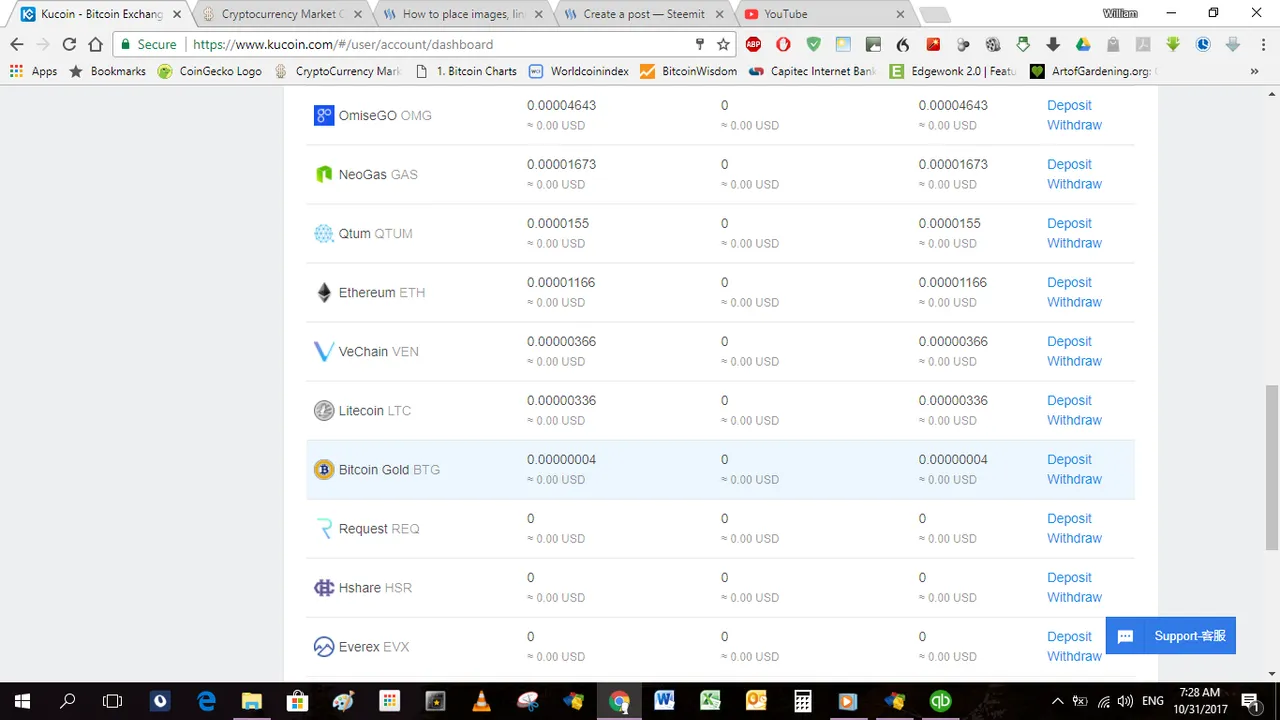Withdraw NeoGas GAS
This screenshot has width=1280, height=720.
click(x=1074, y=184)
